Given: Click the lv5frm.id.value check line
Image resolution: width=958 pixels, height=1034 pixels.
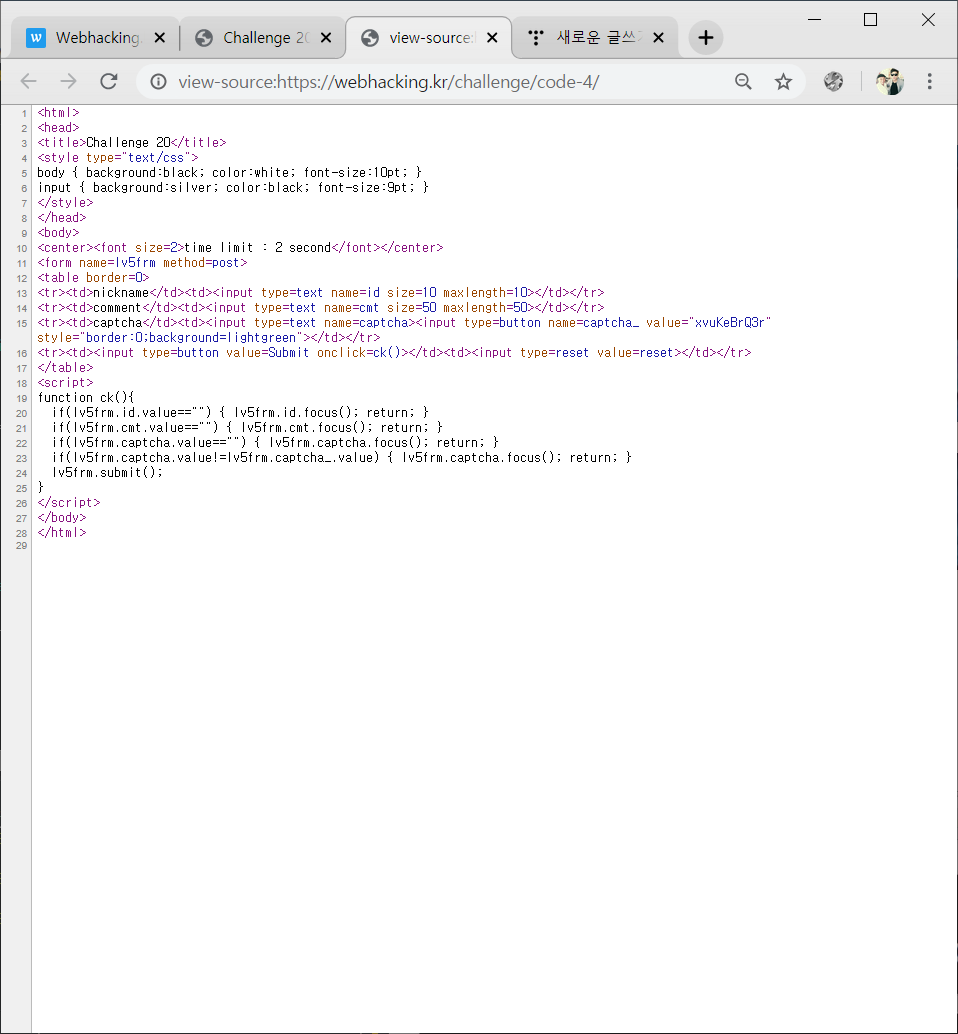Looking at the screenshot, I should (240, 412).
